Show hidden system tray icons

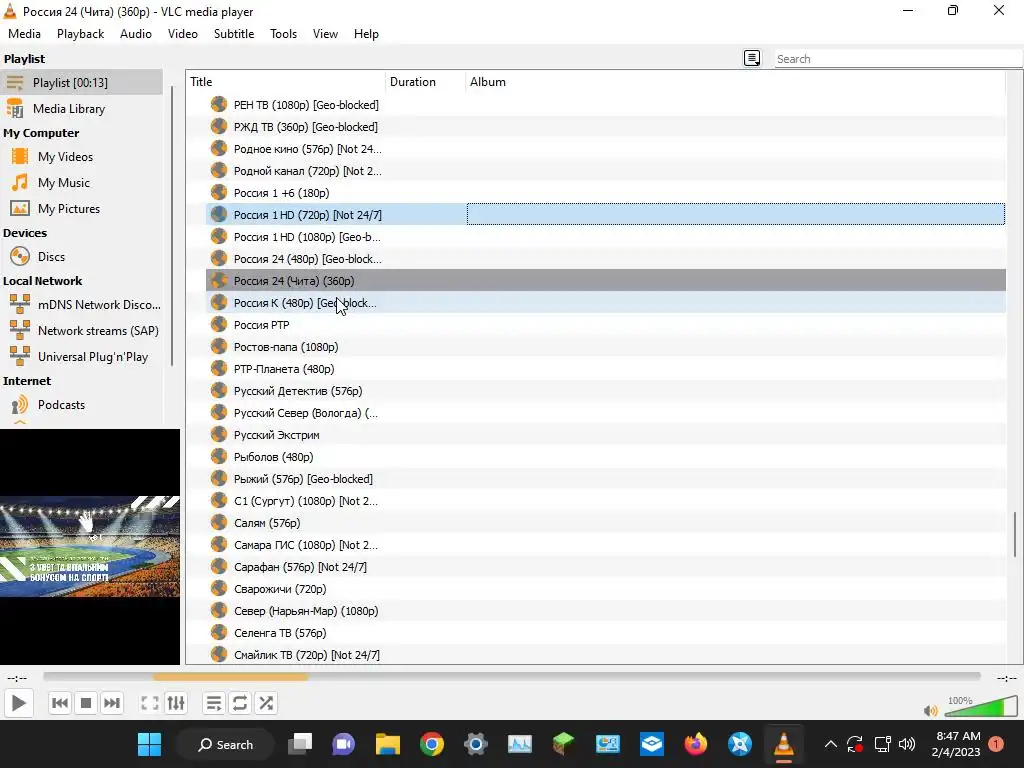point(830,744)
